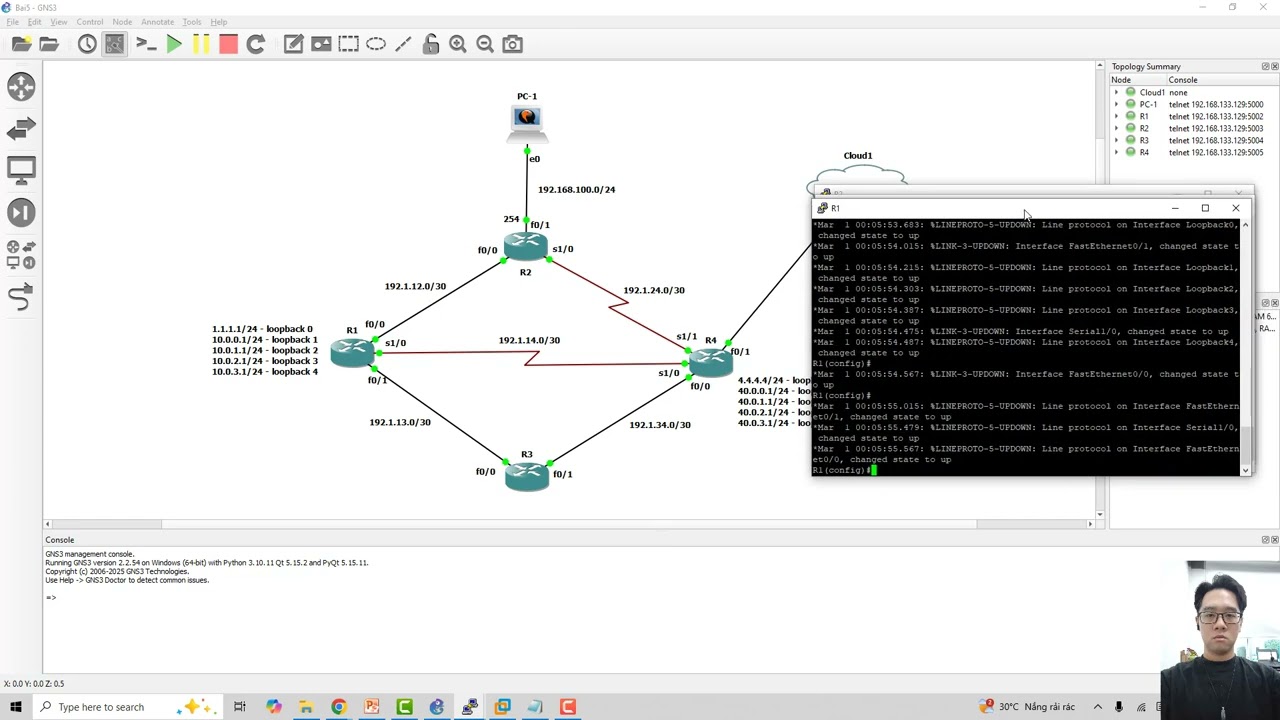This screenshot has height=720, width=1280.
Task: Browse switches in device sidebar
Action: click(x=21, y=129)
